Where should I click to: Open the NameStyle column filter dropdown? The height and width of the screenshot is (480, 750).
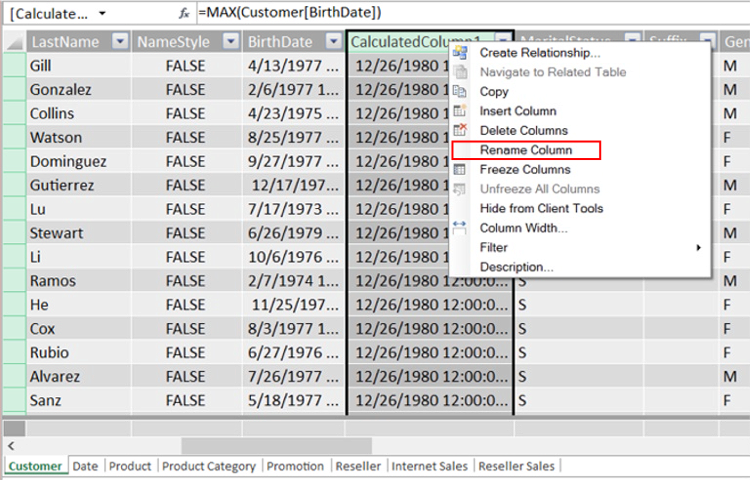[x=231, y=42]
